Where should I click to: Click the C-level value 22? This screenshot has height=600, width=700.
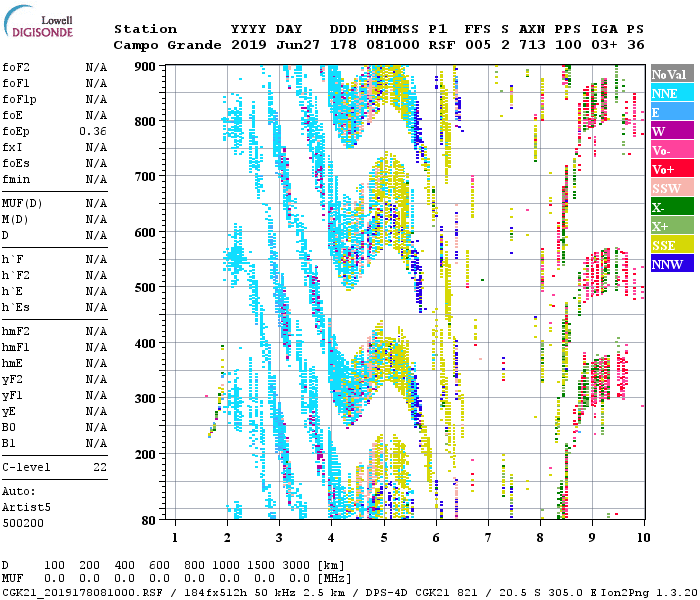tap(100, 467)
